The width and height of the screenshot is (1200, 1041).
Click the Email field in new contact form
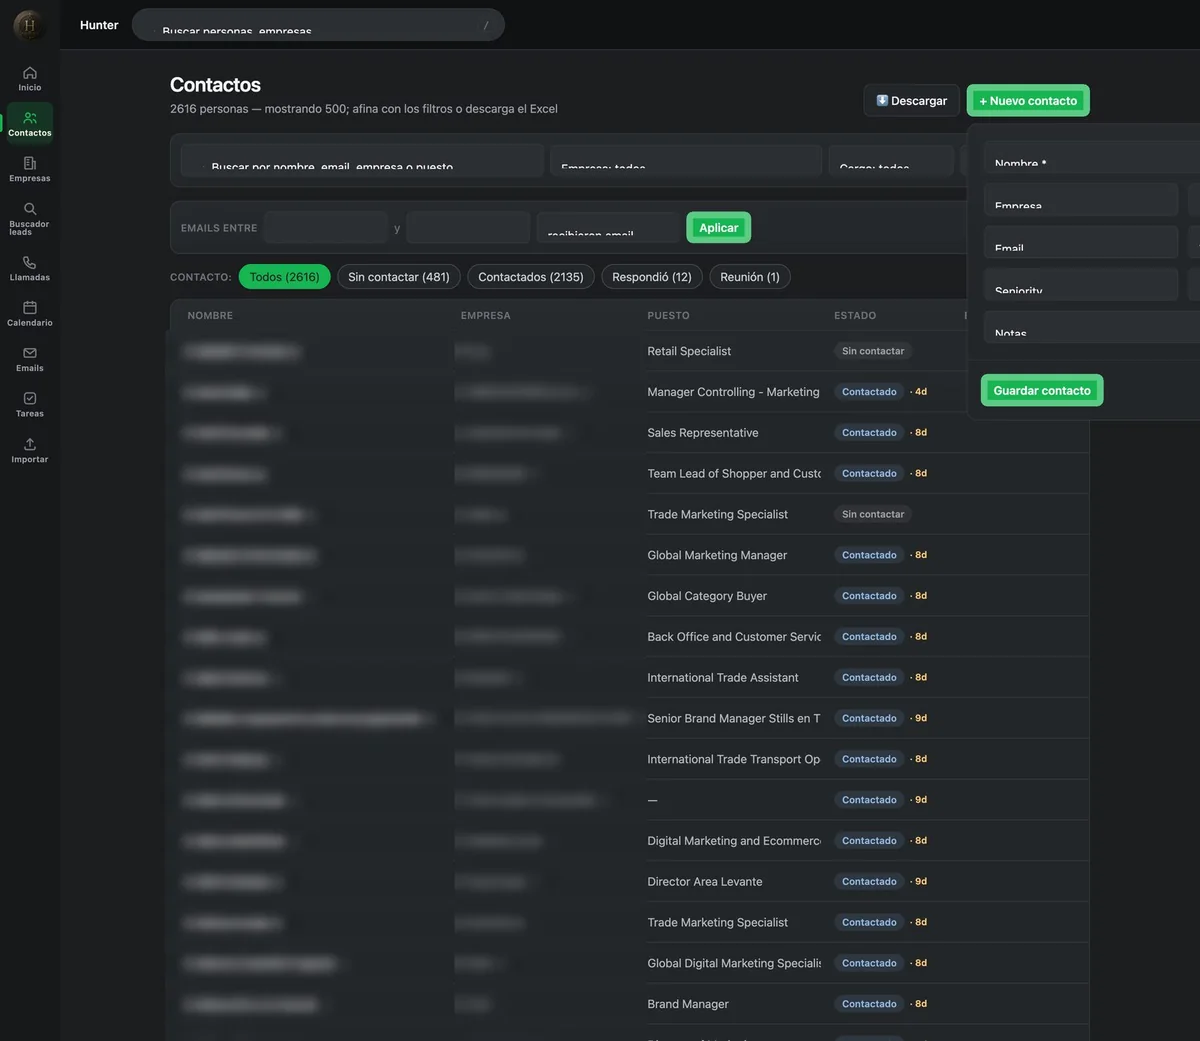tap(1081, 242)
